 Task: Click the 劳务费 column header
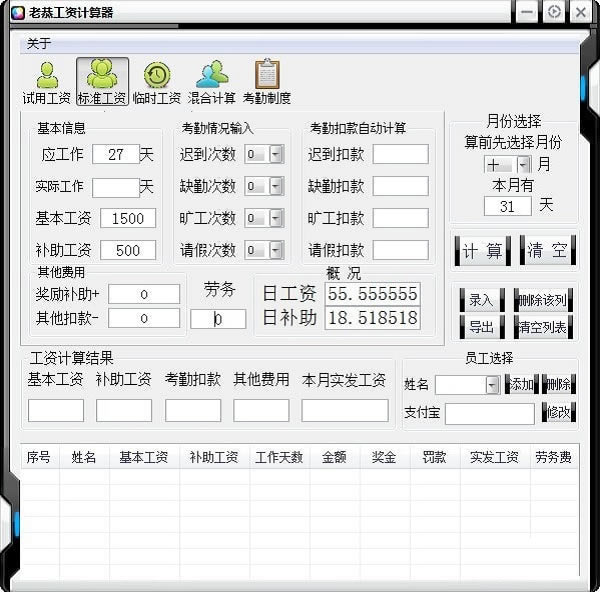(x=554, y=457)
